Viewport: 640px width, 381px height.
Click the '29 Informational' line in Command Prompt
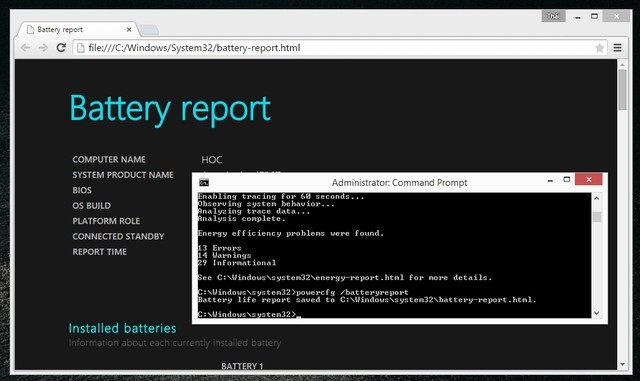click(237, 263)
